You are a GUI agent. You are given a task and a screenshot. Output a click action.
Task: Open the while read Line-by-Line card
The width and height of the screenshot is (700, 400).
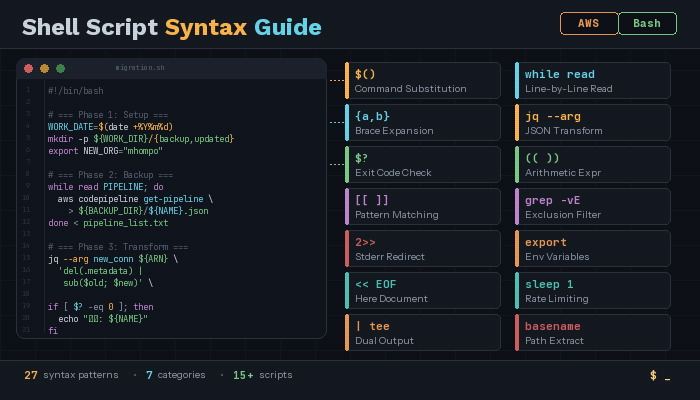pyautogui.click(x=593, y=81)
